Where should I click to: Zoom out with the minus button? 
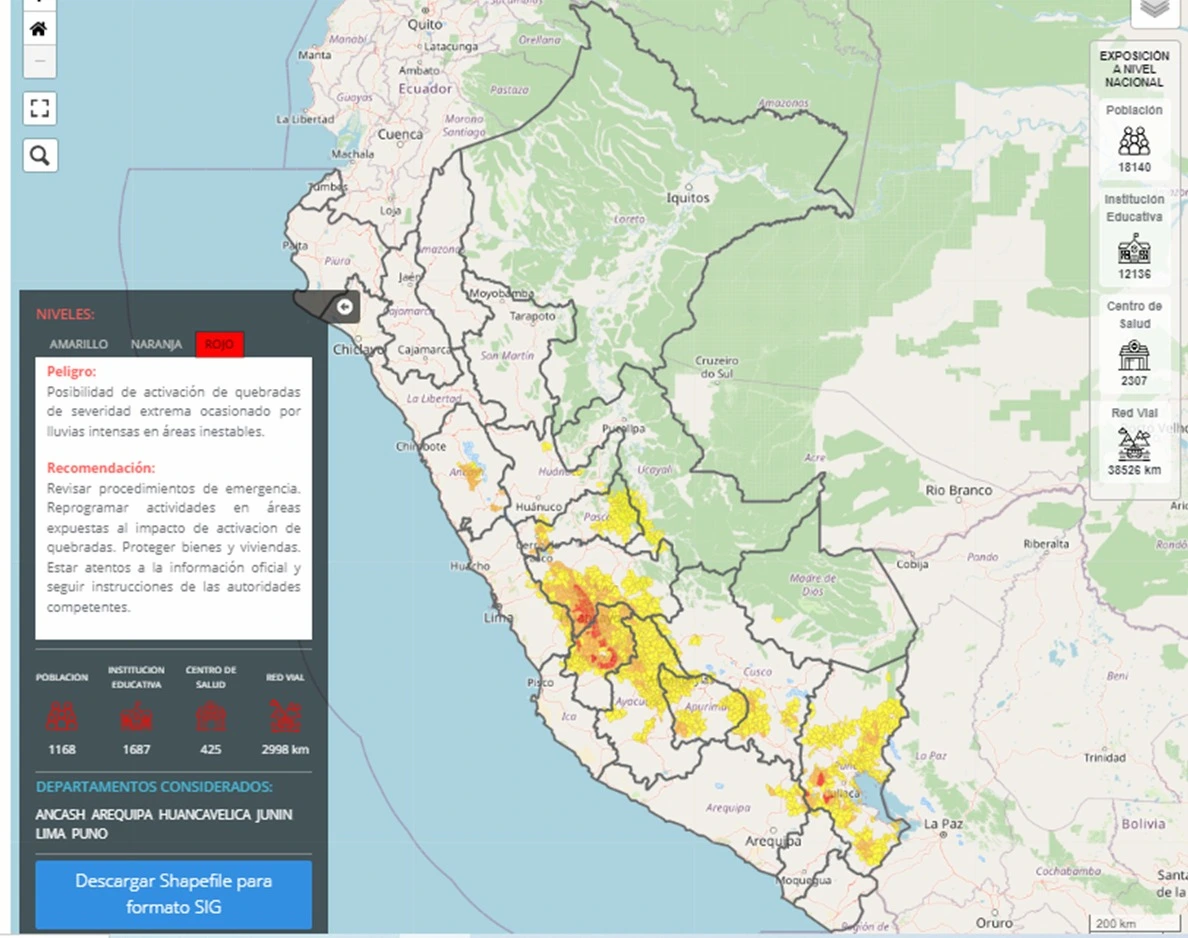point(39,62)
